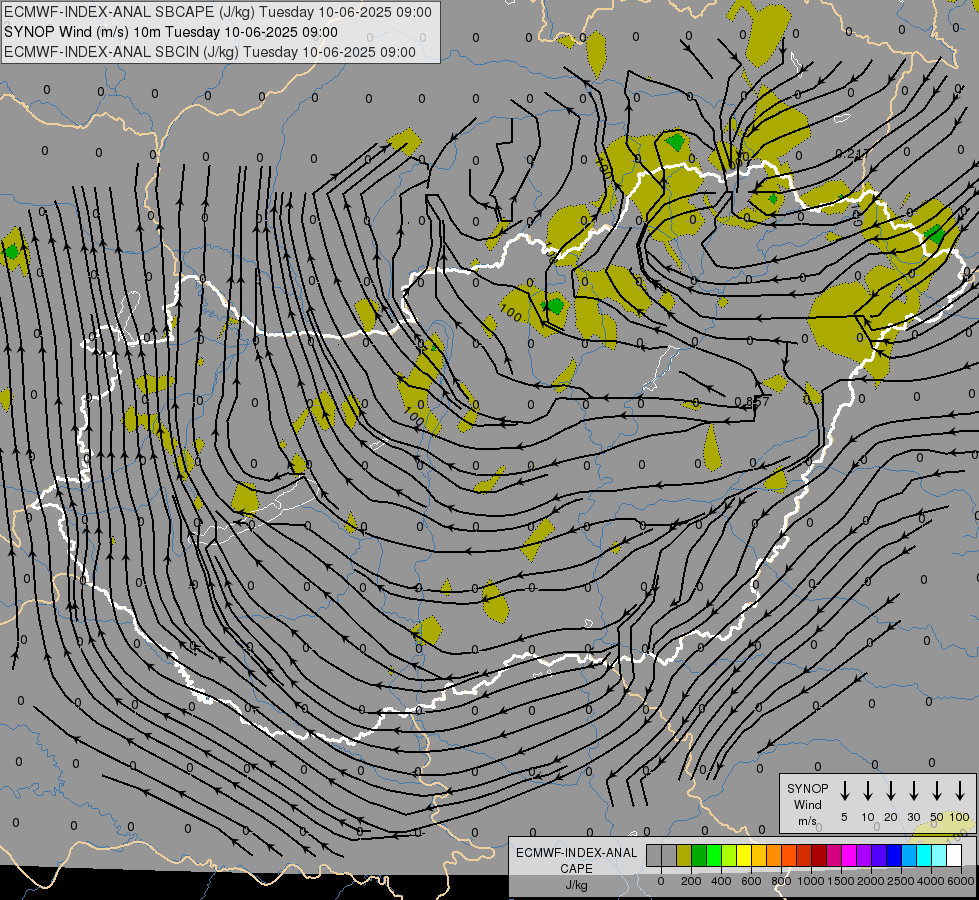Select the bright green CAPE legend swatch
Screen dimensions: 979x900
point(714,855)
